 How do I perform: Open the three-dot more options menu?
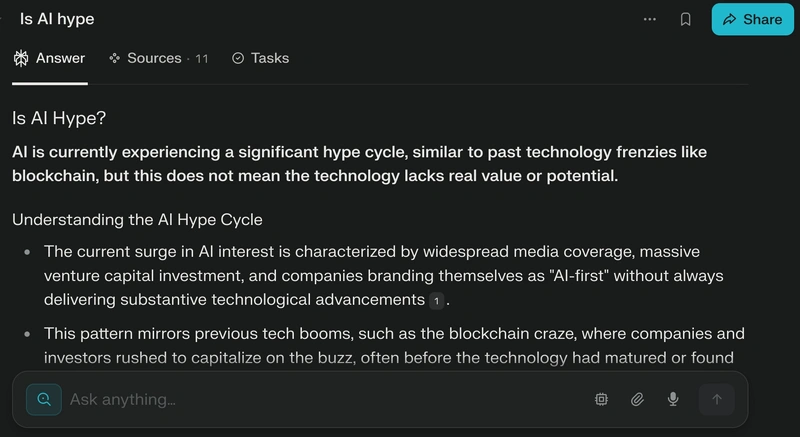pos(649,19)
